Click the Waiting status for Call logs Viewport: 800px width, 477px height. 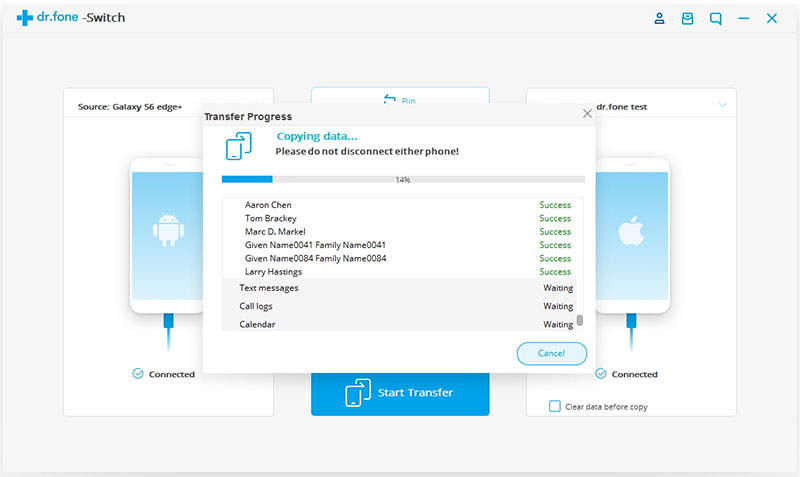click(x=558, y=306)
